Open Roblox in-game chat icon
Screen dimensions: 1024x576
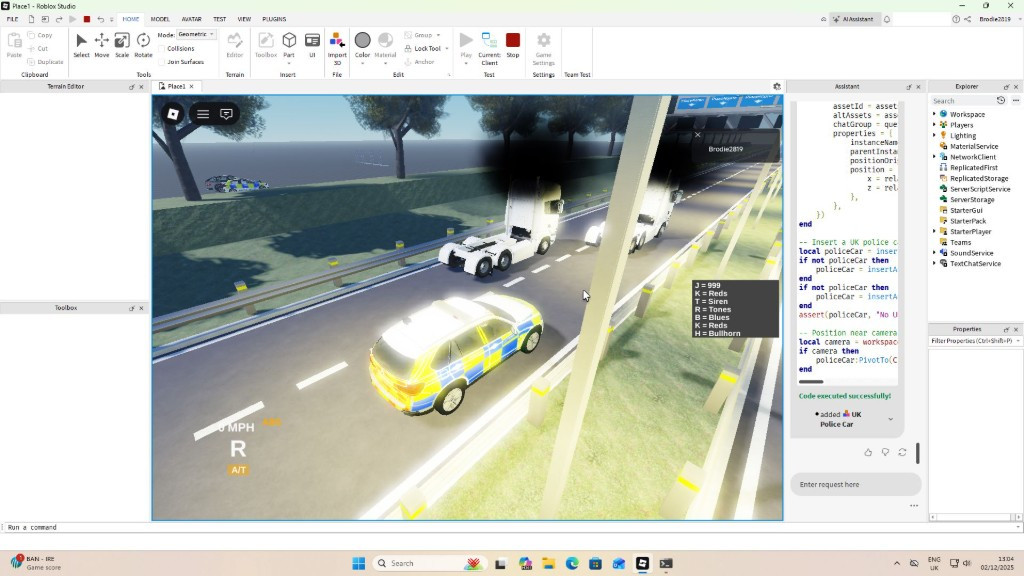pos(226,114)
